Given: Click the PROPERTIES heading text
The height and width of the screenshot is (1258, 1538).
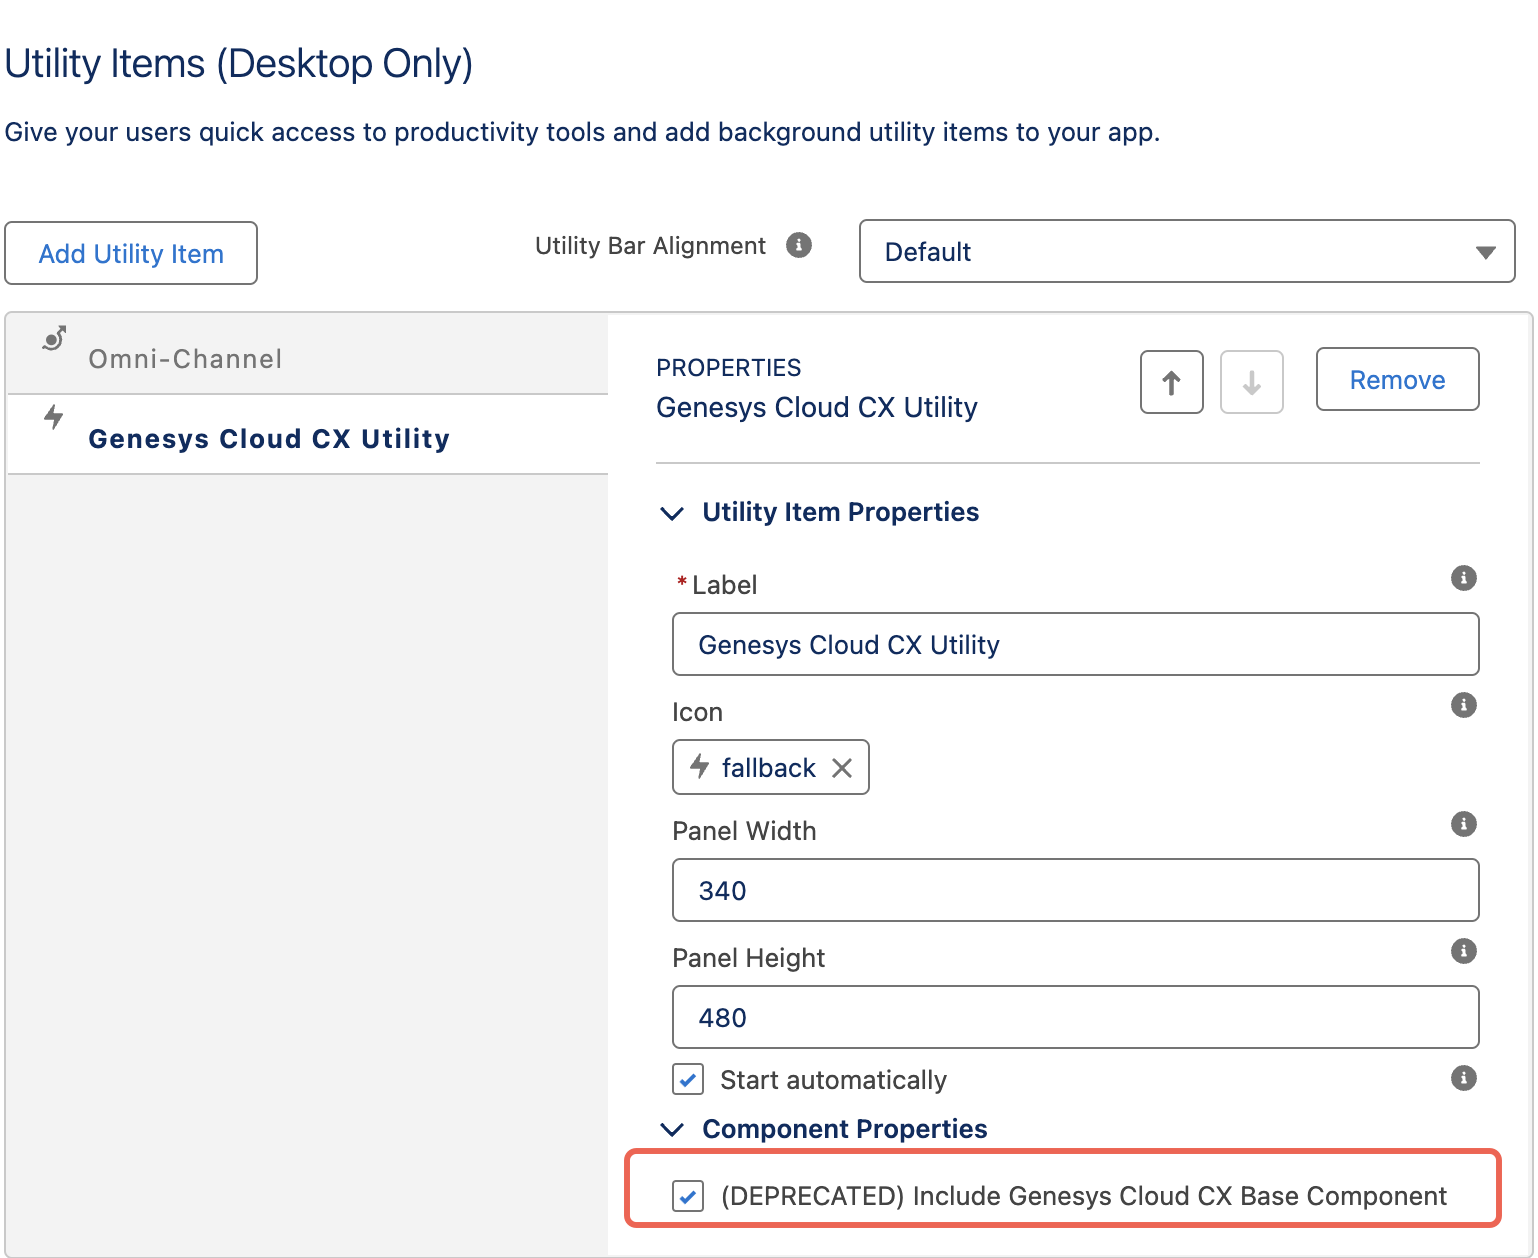Looking at the screenshot, I should click(728, 368).
